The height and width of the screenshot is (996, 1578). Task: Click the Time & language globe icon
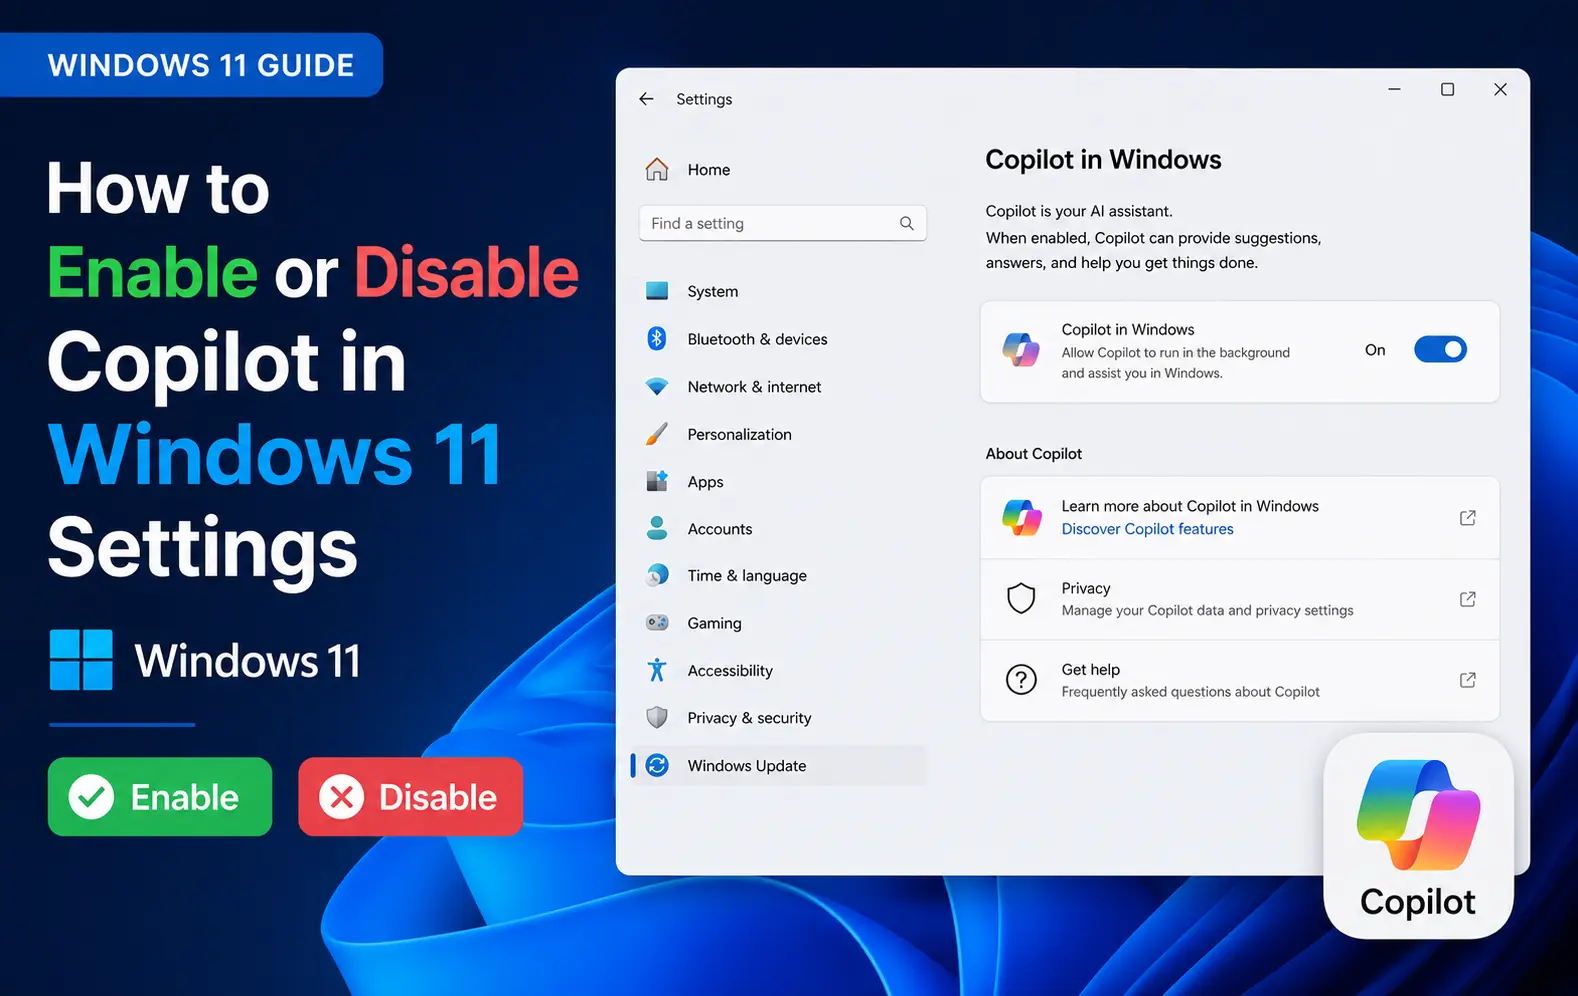point(657,575)
